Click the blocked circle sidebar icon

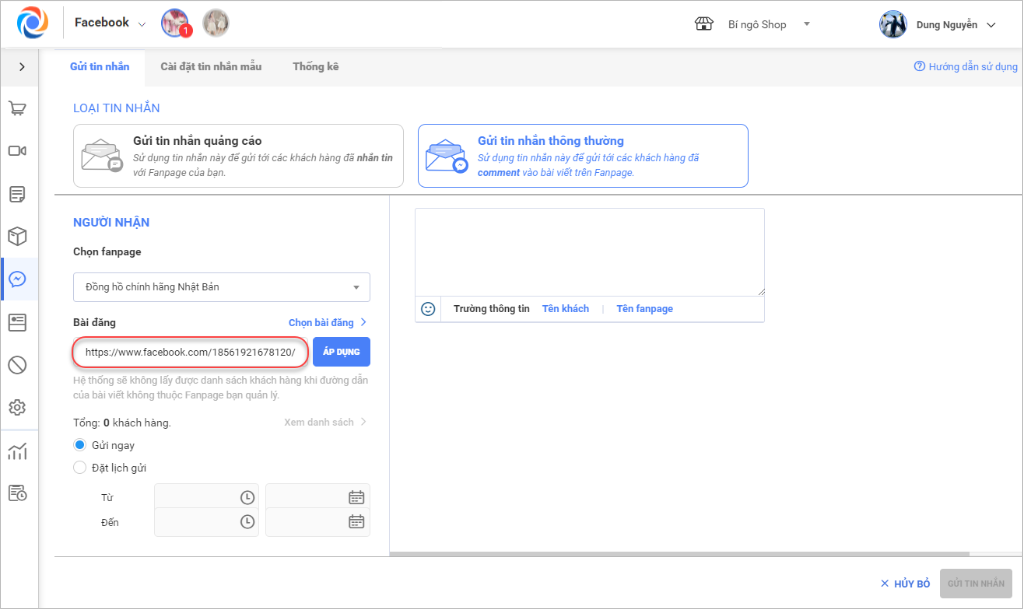tap(17, 365)
